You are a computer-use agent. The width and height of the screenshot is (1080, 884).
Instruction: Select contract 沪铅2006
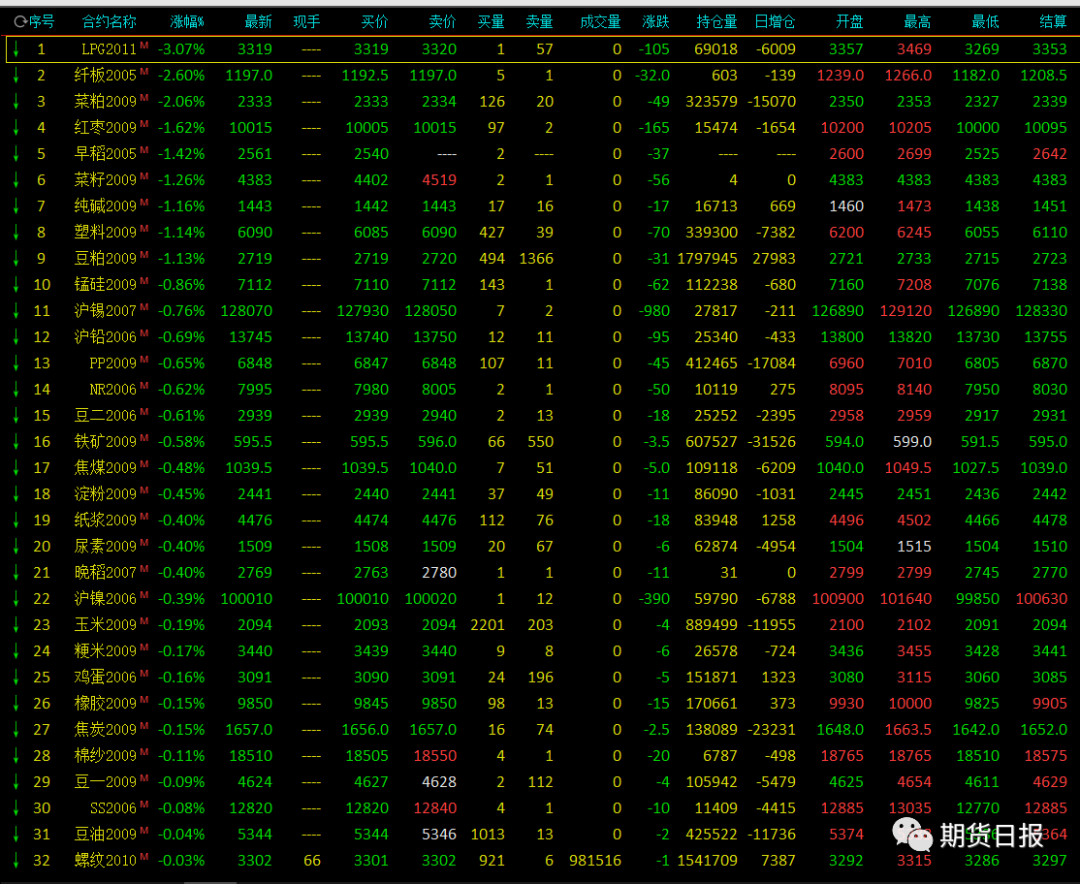105,337
